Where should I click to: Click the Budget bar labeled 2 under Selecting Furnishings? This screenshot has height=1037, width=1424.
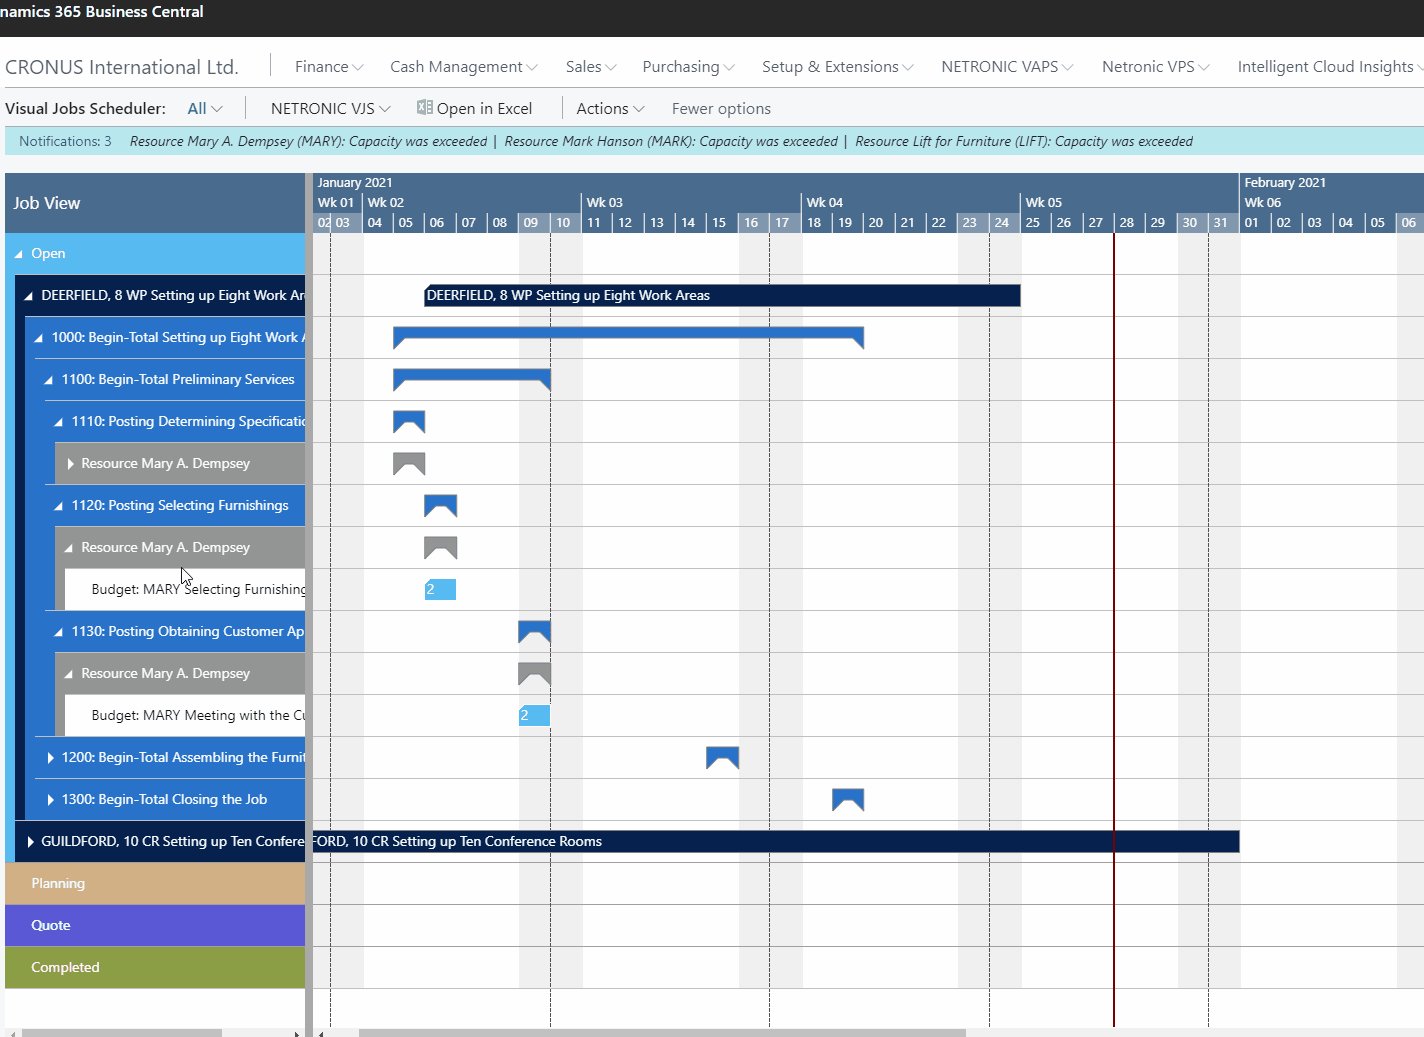point(440,589)
